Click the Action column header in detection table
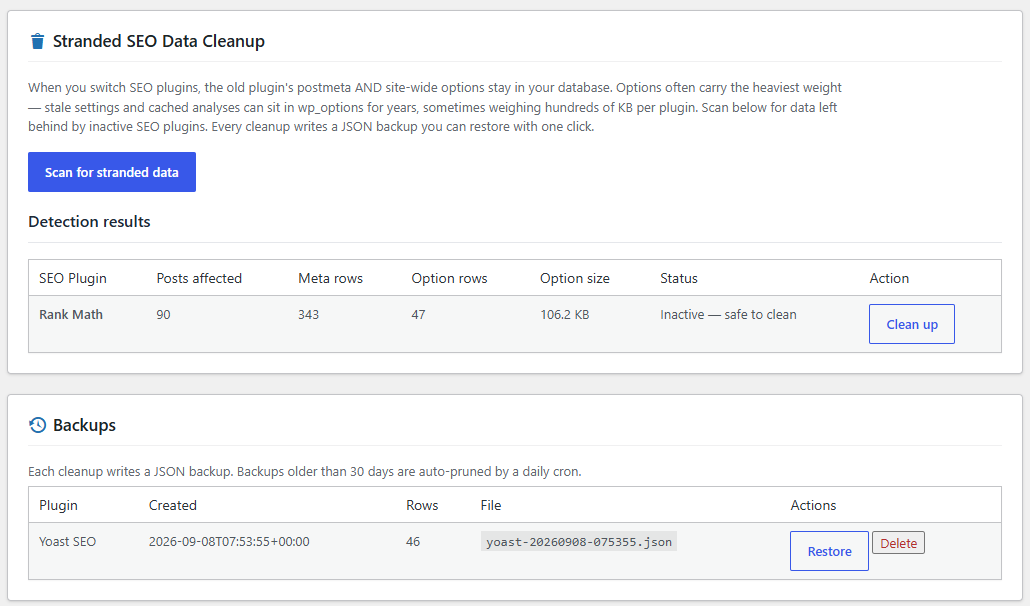This screenshot has height=606, width=1030. click(889, 278)
